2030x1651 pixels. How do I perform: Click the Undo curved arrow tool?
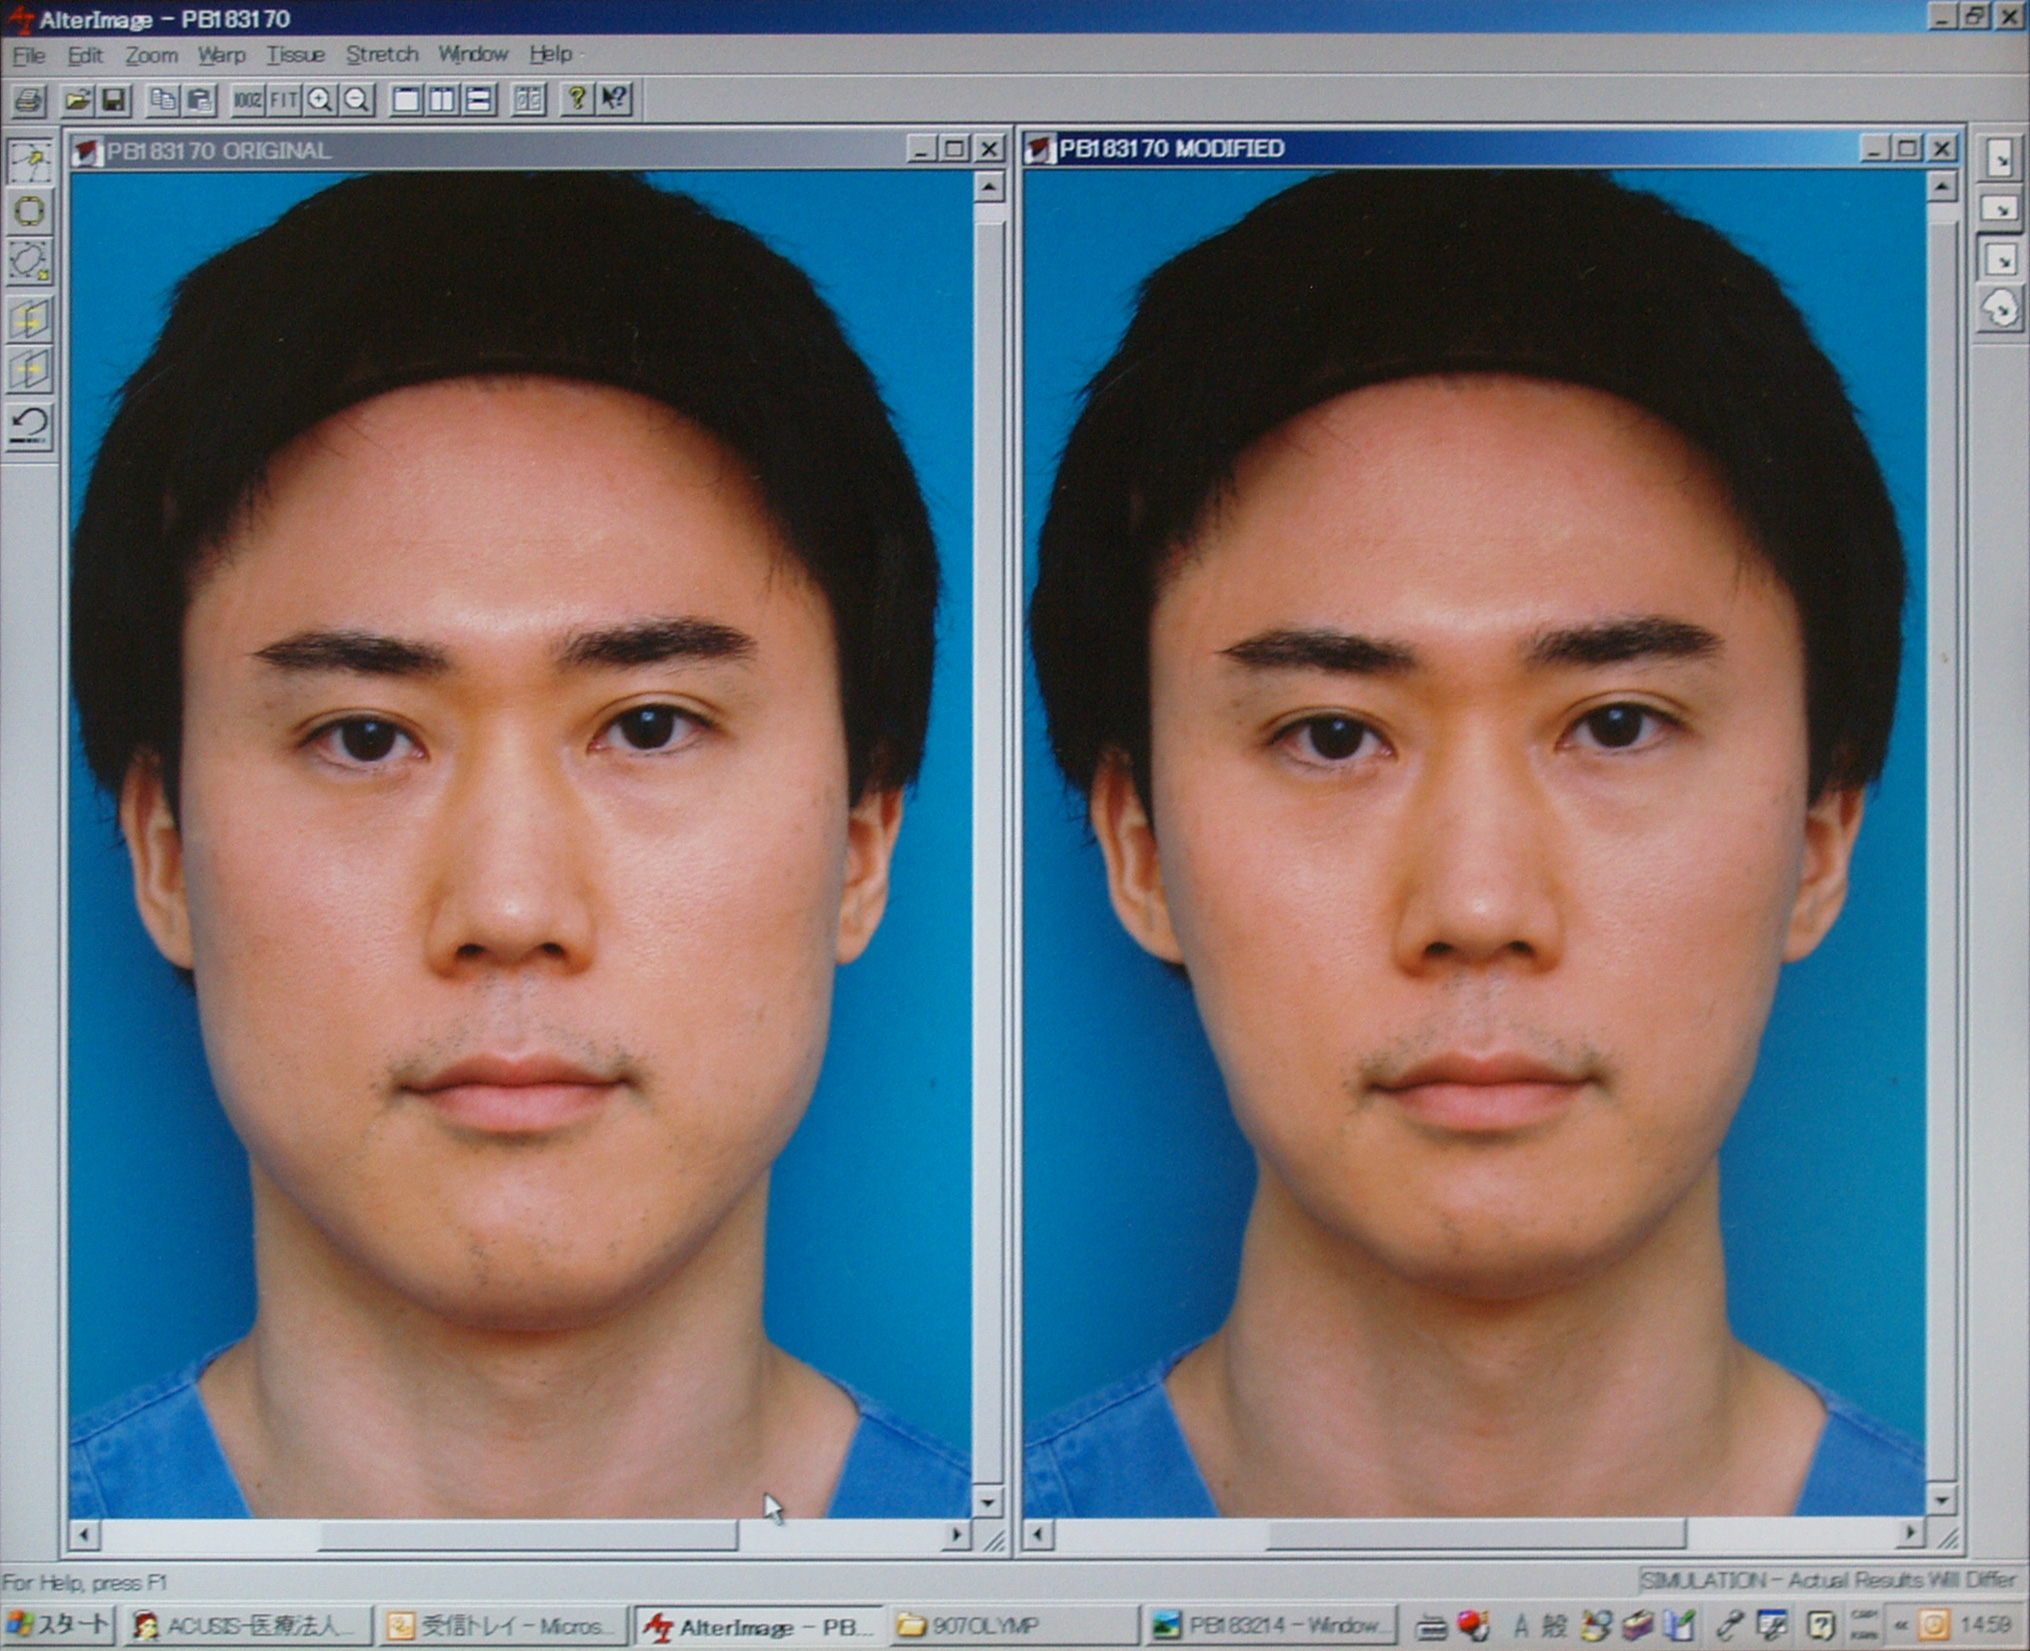coord(29,424)
